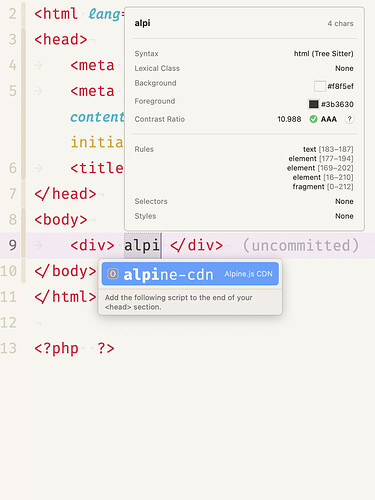375x500 pixels.
Task: Click the <head> tag on line 3
Action: 61,40
